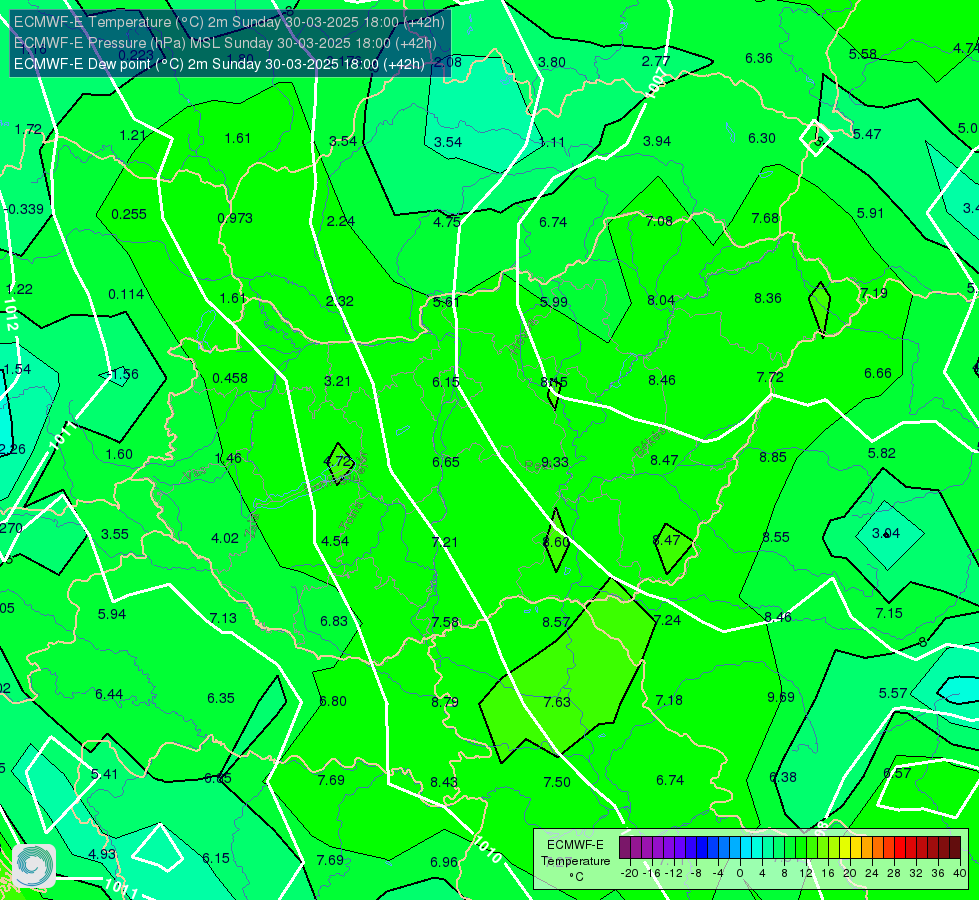Click the 9.33 temperature value
The height and width of the screenshot is (900, 979).
(554, 462)
